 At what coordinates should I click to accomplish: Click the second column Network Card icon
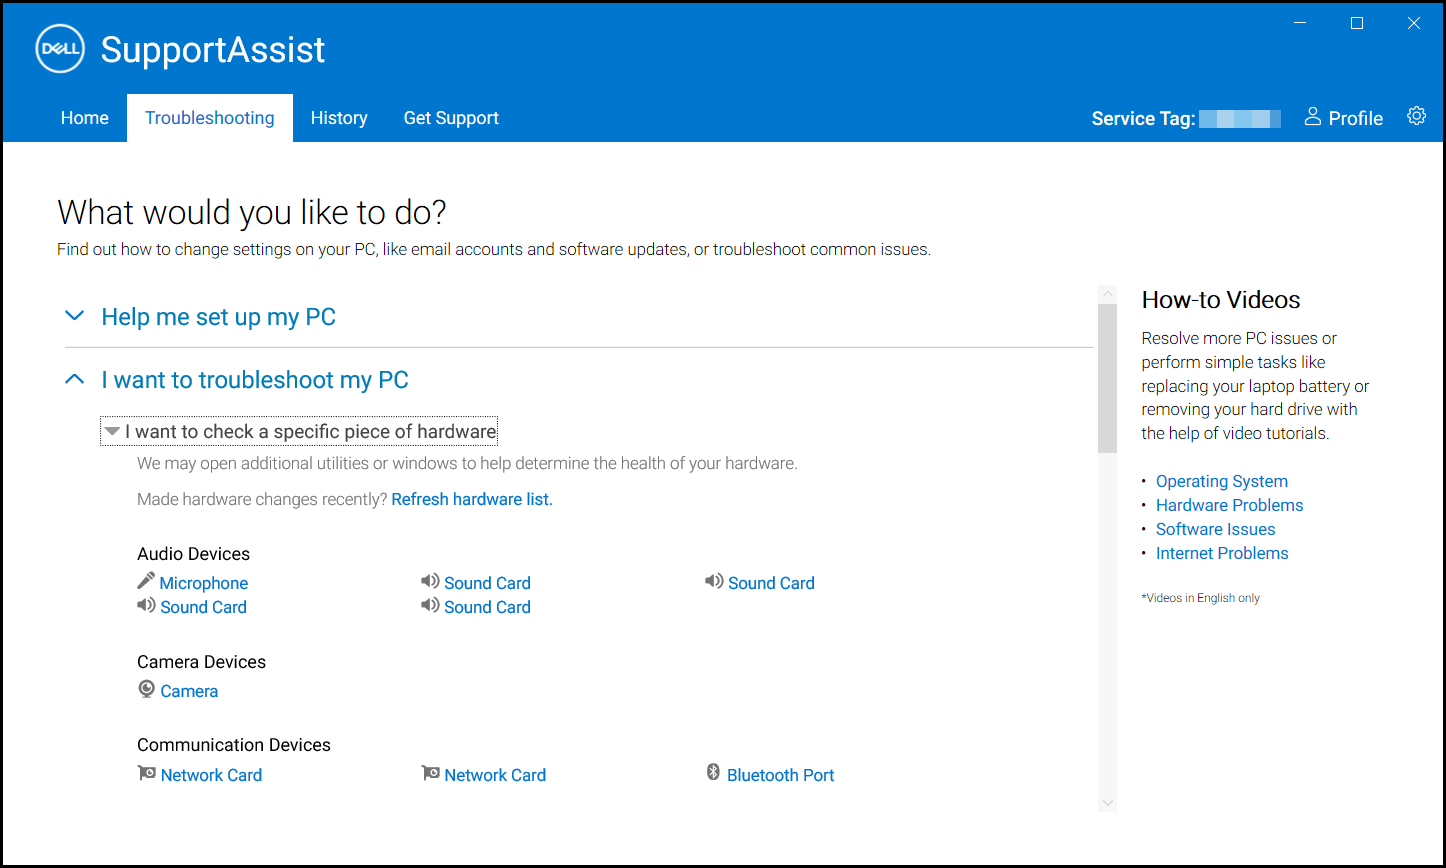tap(430, 773)
